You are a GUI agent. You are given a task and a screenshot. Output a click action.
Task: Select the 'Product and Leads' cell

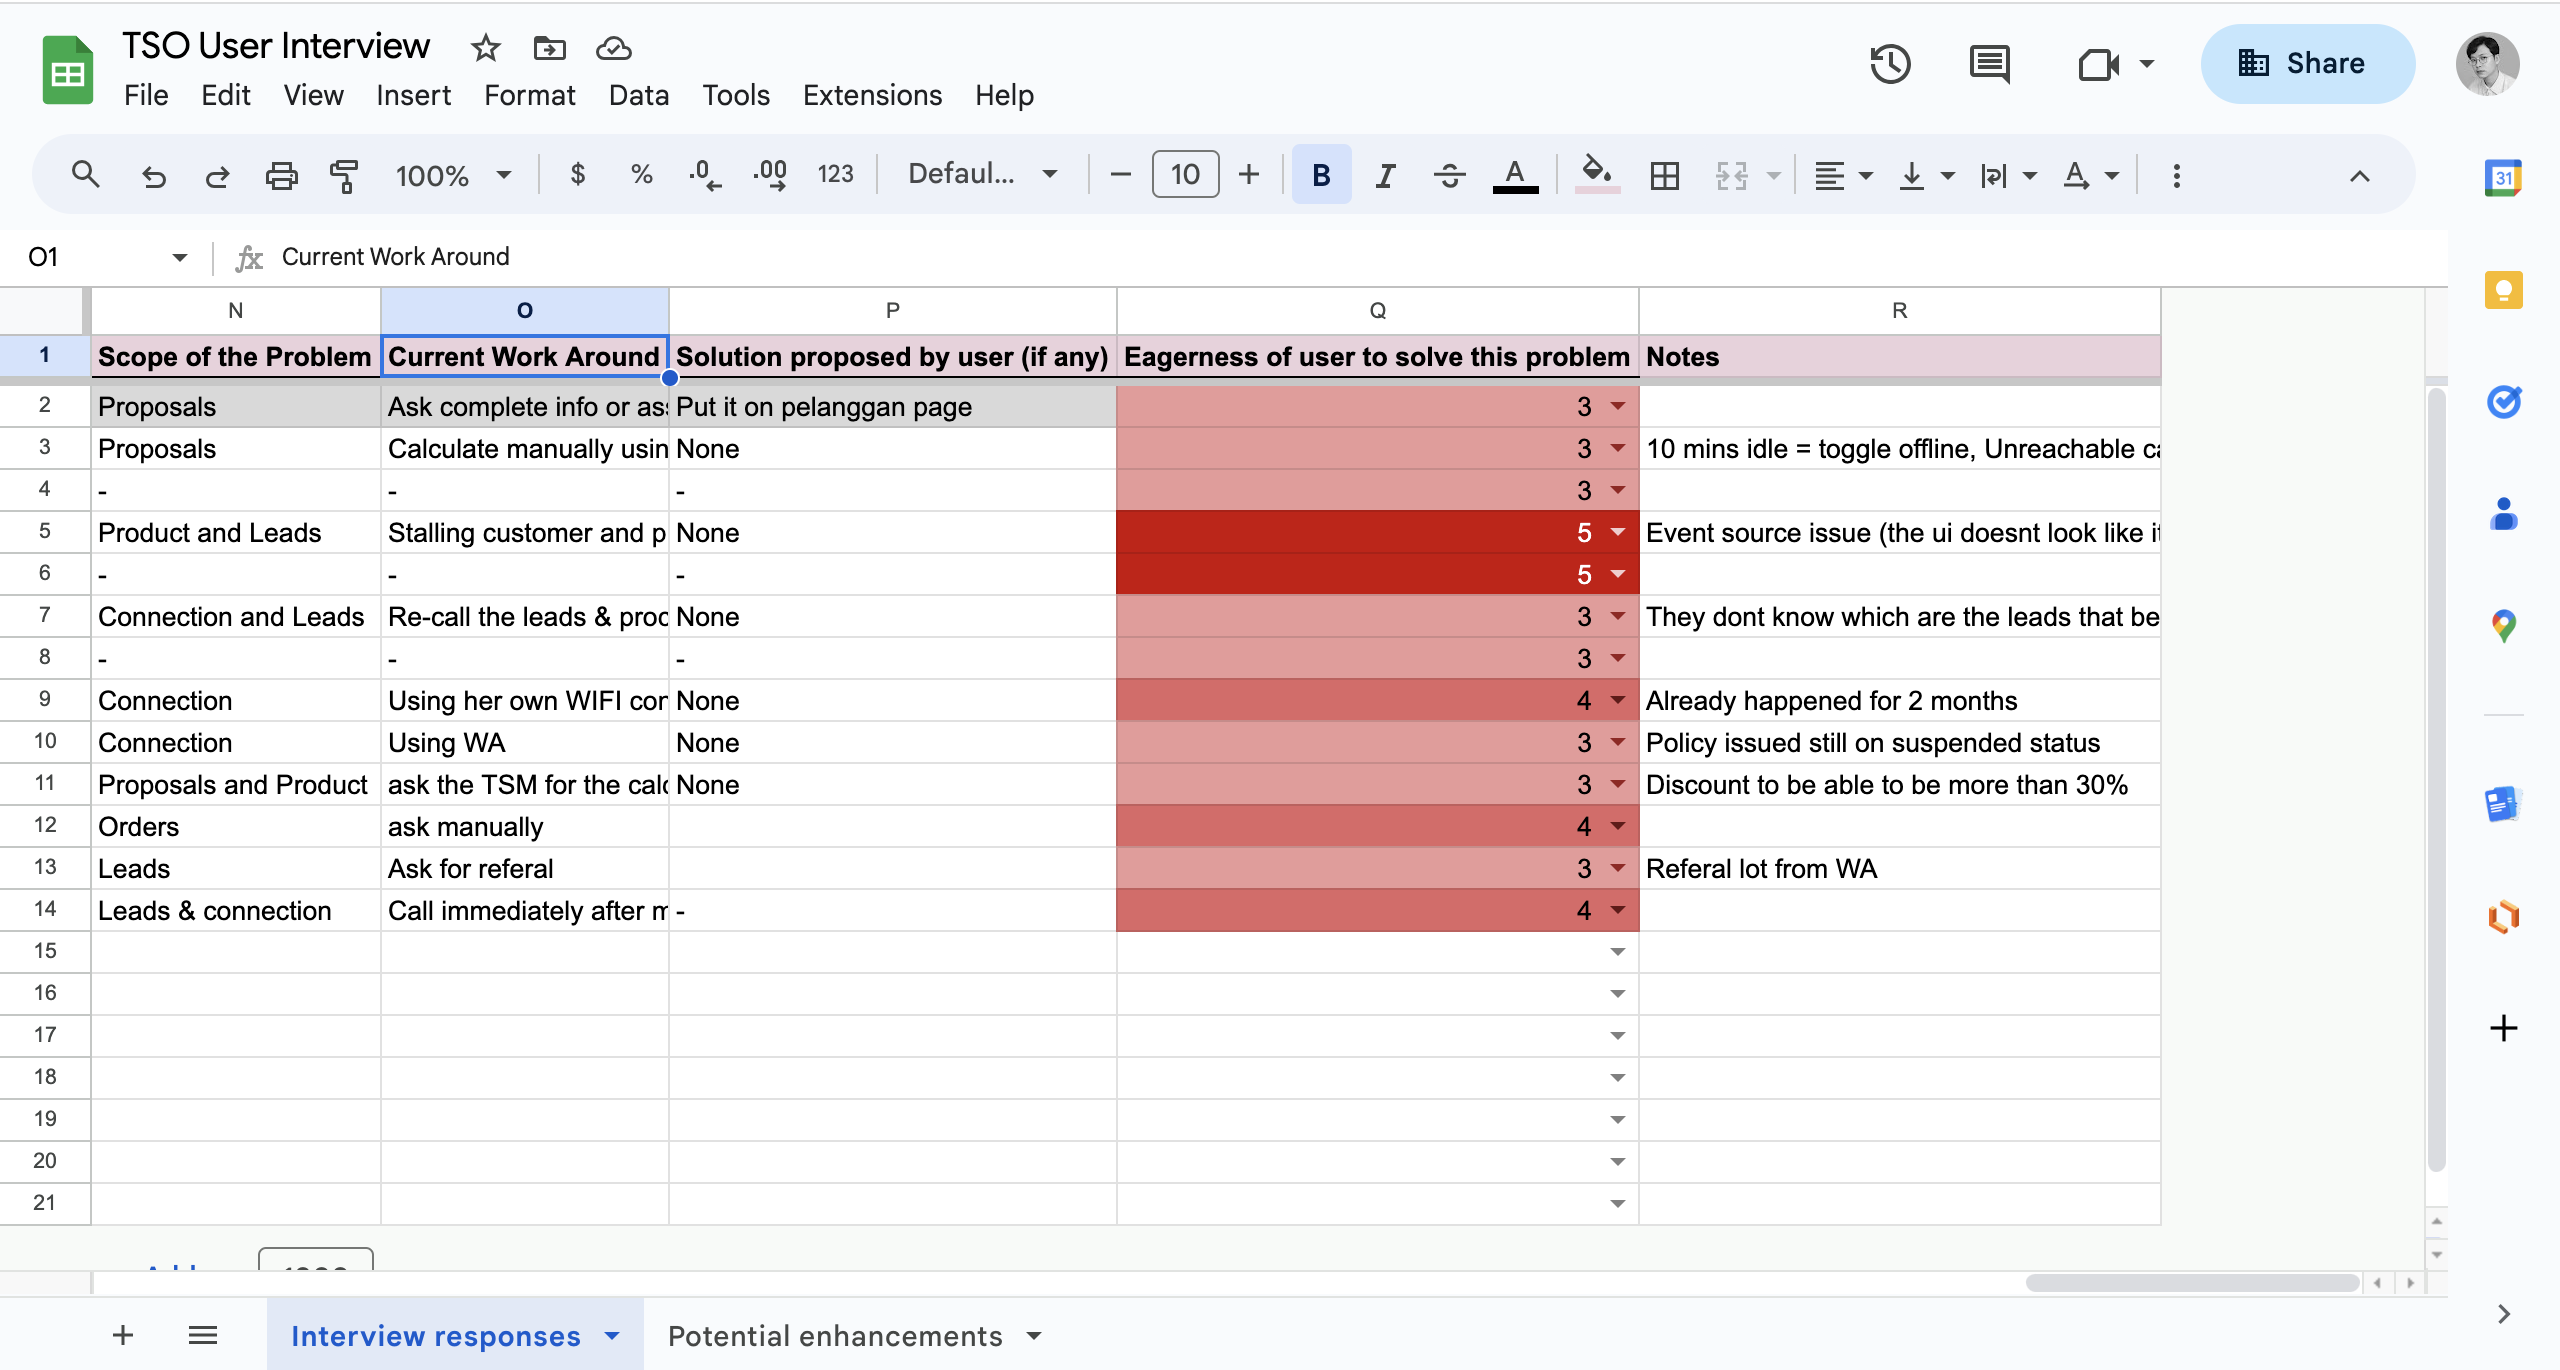236,532
